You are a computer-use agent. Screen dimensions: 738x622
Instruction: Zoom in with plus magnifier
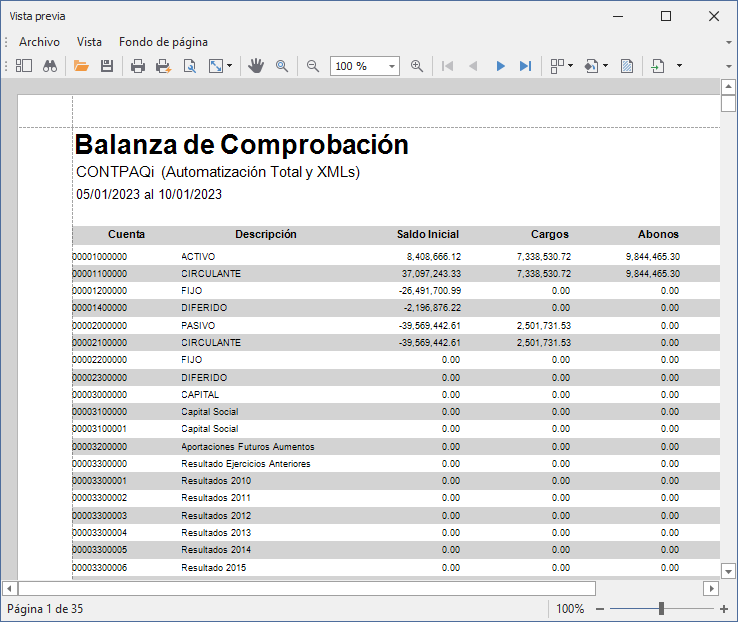pos(417,66)
